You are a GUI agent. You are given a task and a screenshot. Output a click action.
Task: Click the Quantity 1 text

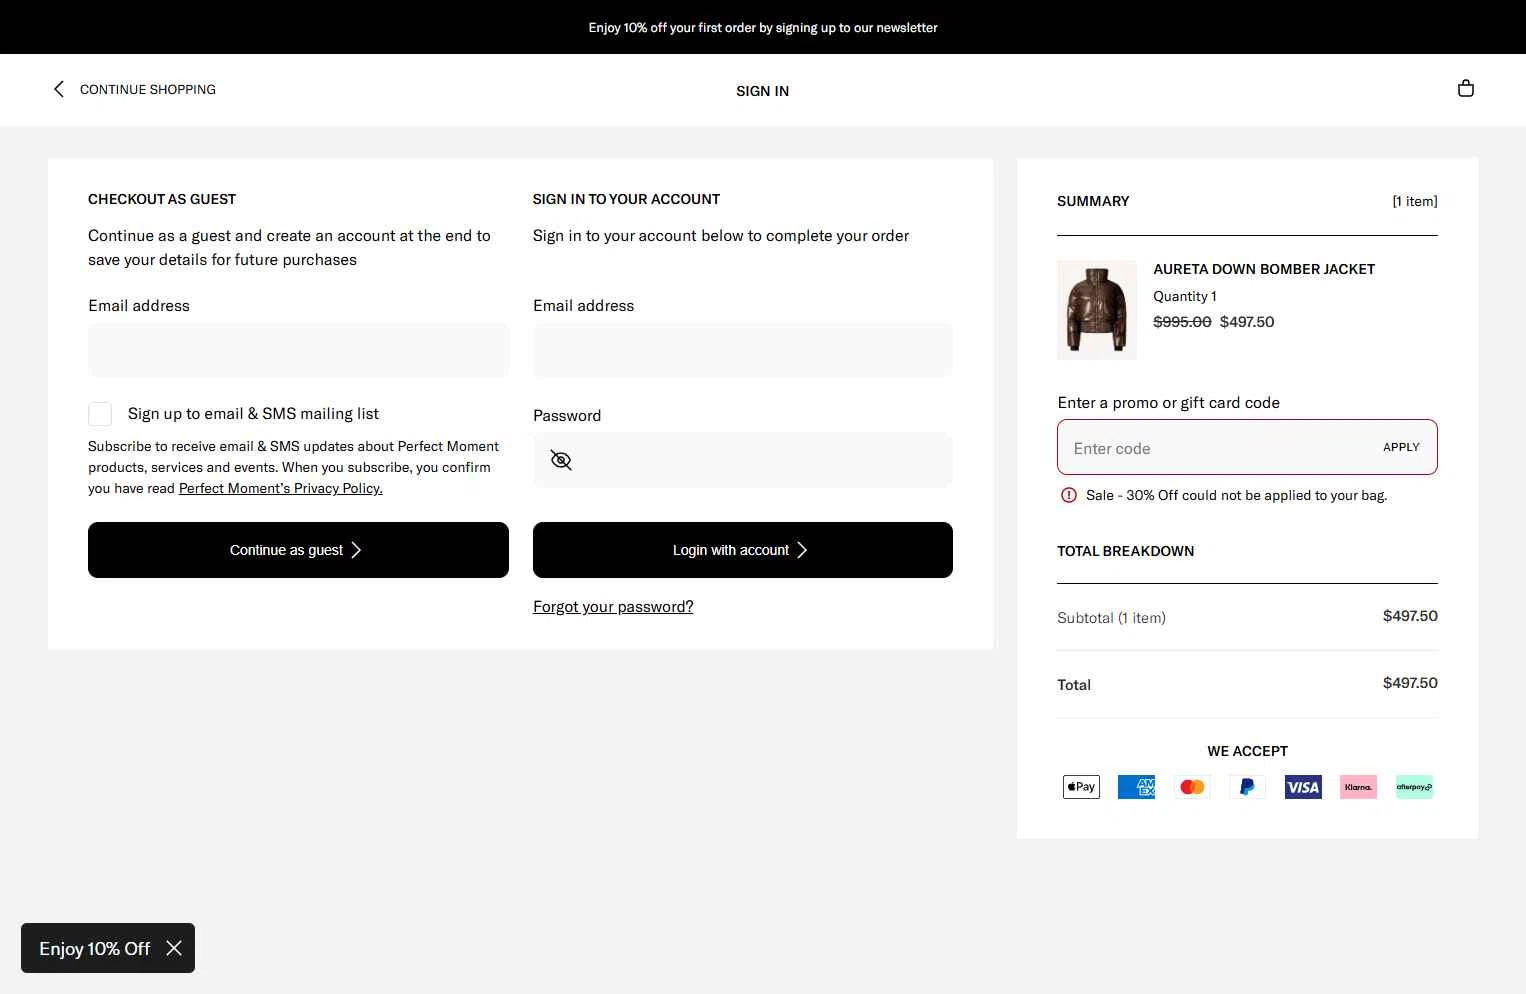coord(1185,296)
